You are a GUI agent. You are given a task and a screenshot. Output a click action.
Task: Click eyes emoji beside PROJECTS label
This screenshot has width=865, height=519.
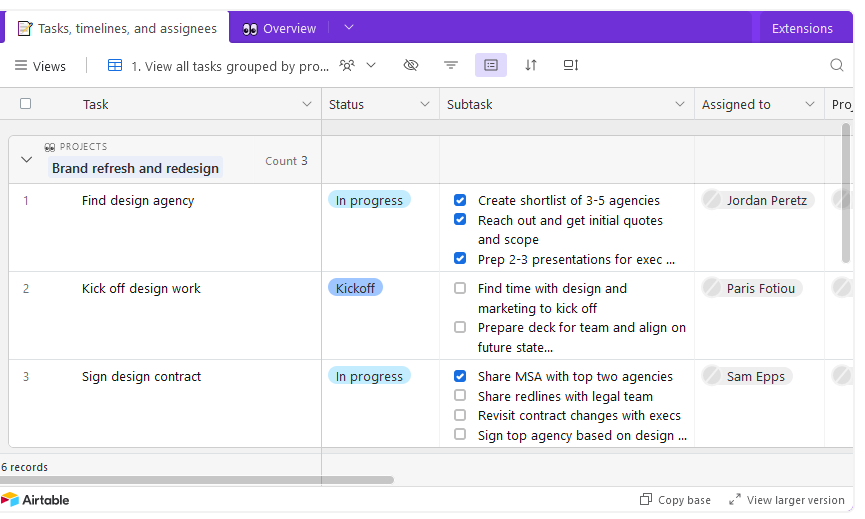50,147
